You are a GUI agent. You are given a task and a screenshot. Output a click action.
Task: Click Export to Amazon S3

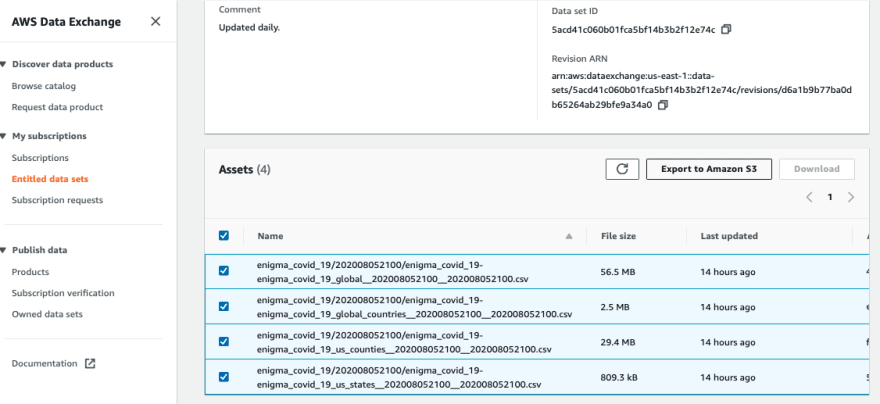point(709,169)
